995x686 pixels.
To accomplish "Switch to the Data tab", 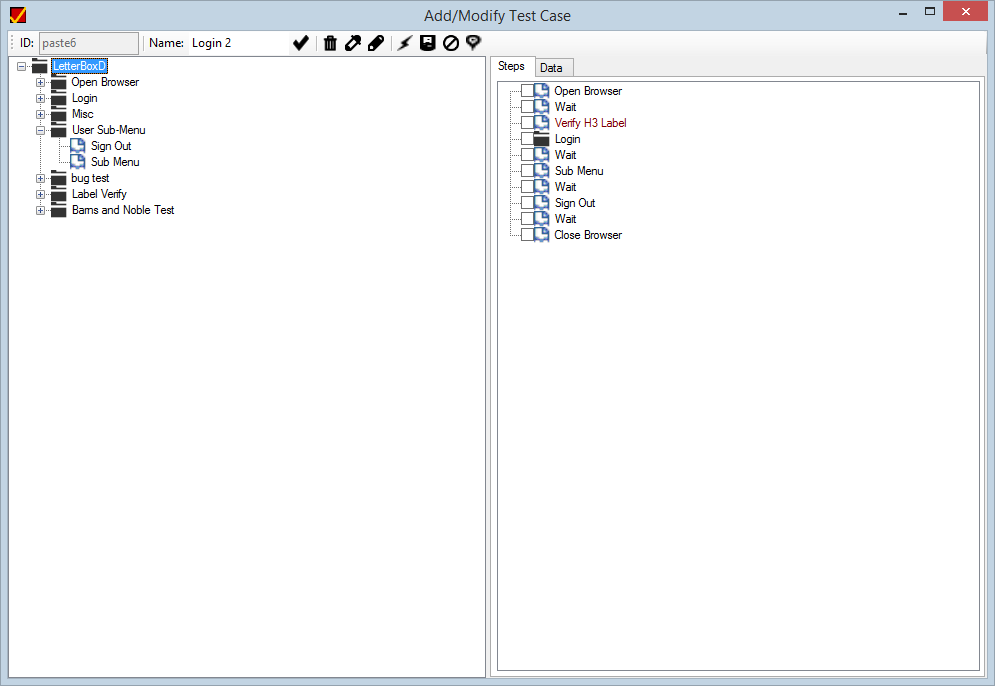I will [x=554, y=68].
